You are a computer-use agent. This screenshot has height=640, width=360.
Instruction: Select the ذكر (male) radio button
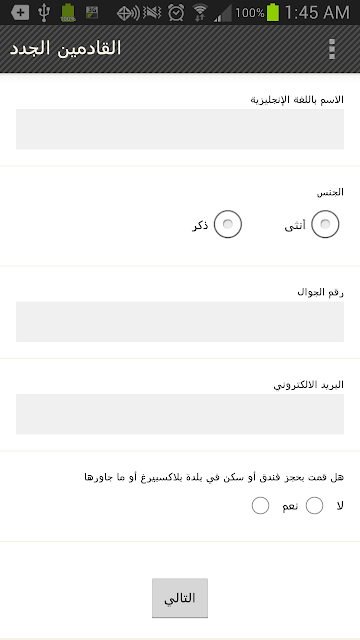coord(228,224)
